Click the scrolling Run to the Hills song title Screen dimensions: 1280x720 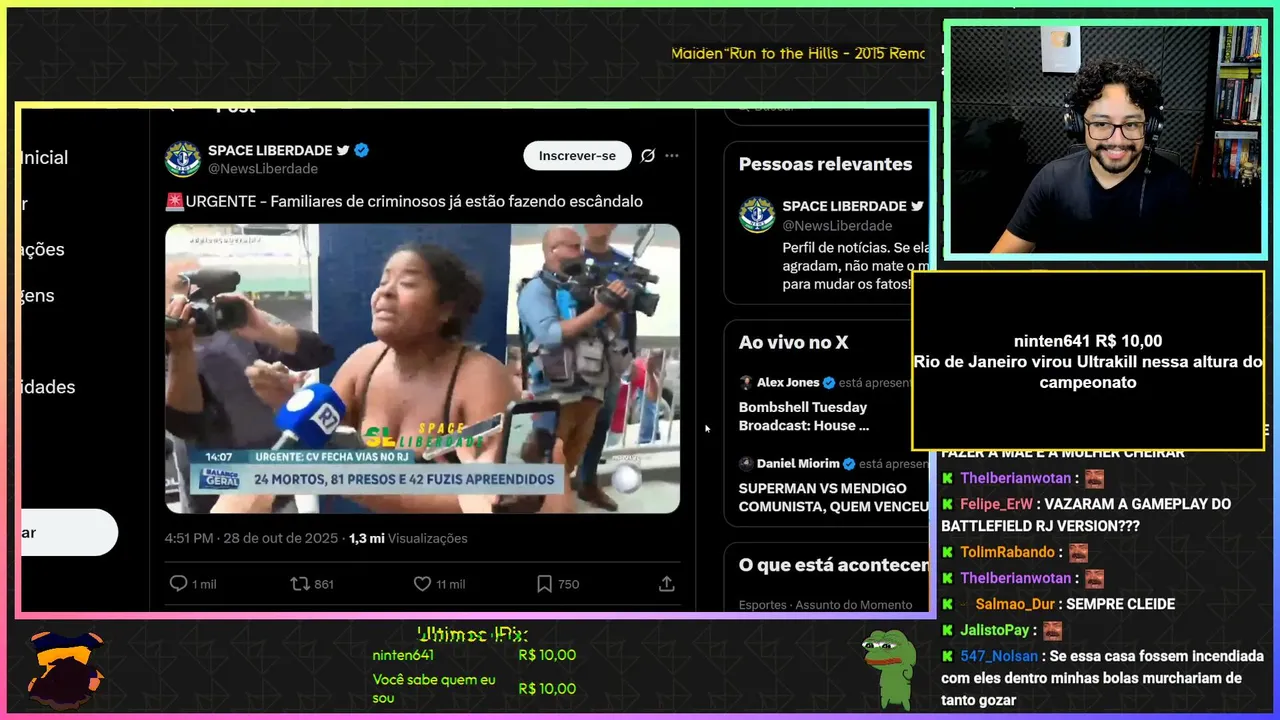coord(798,53)
